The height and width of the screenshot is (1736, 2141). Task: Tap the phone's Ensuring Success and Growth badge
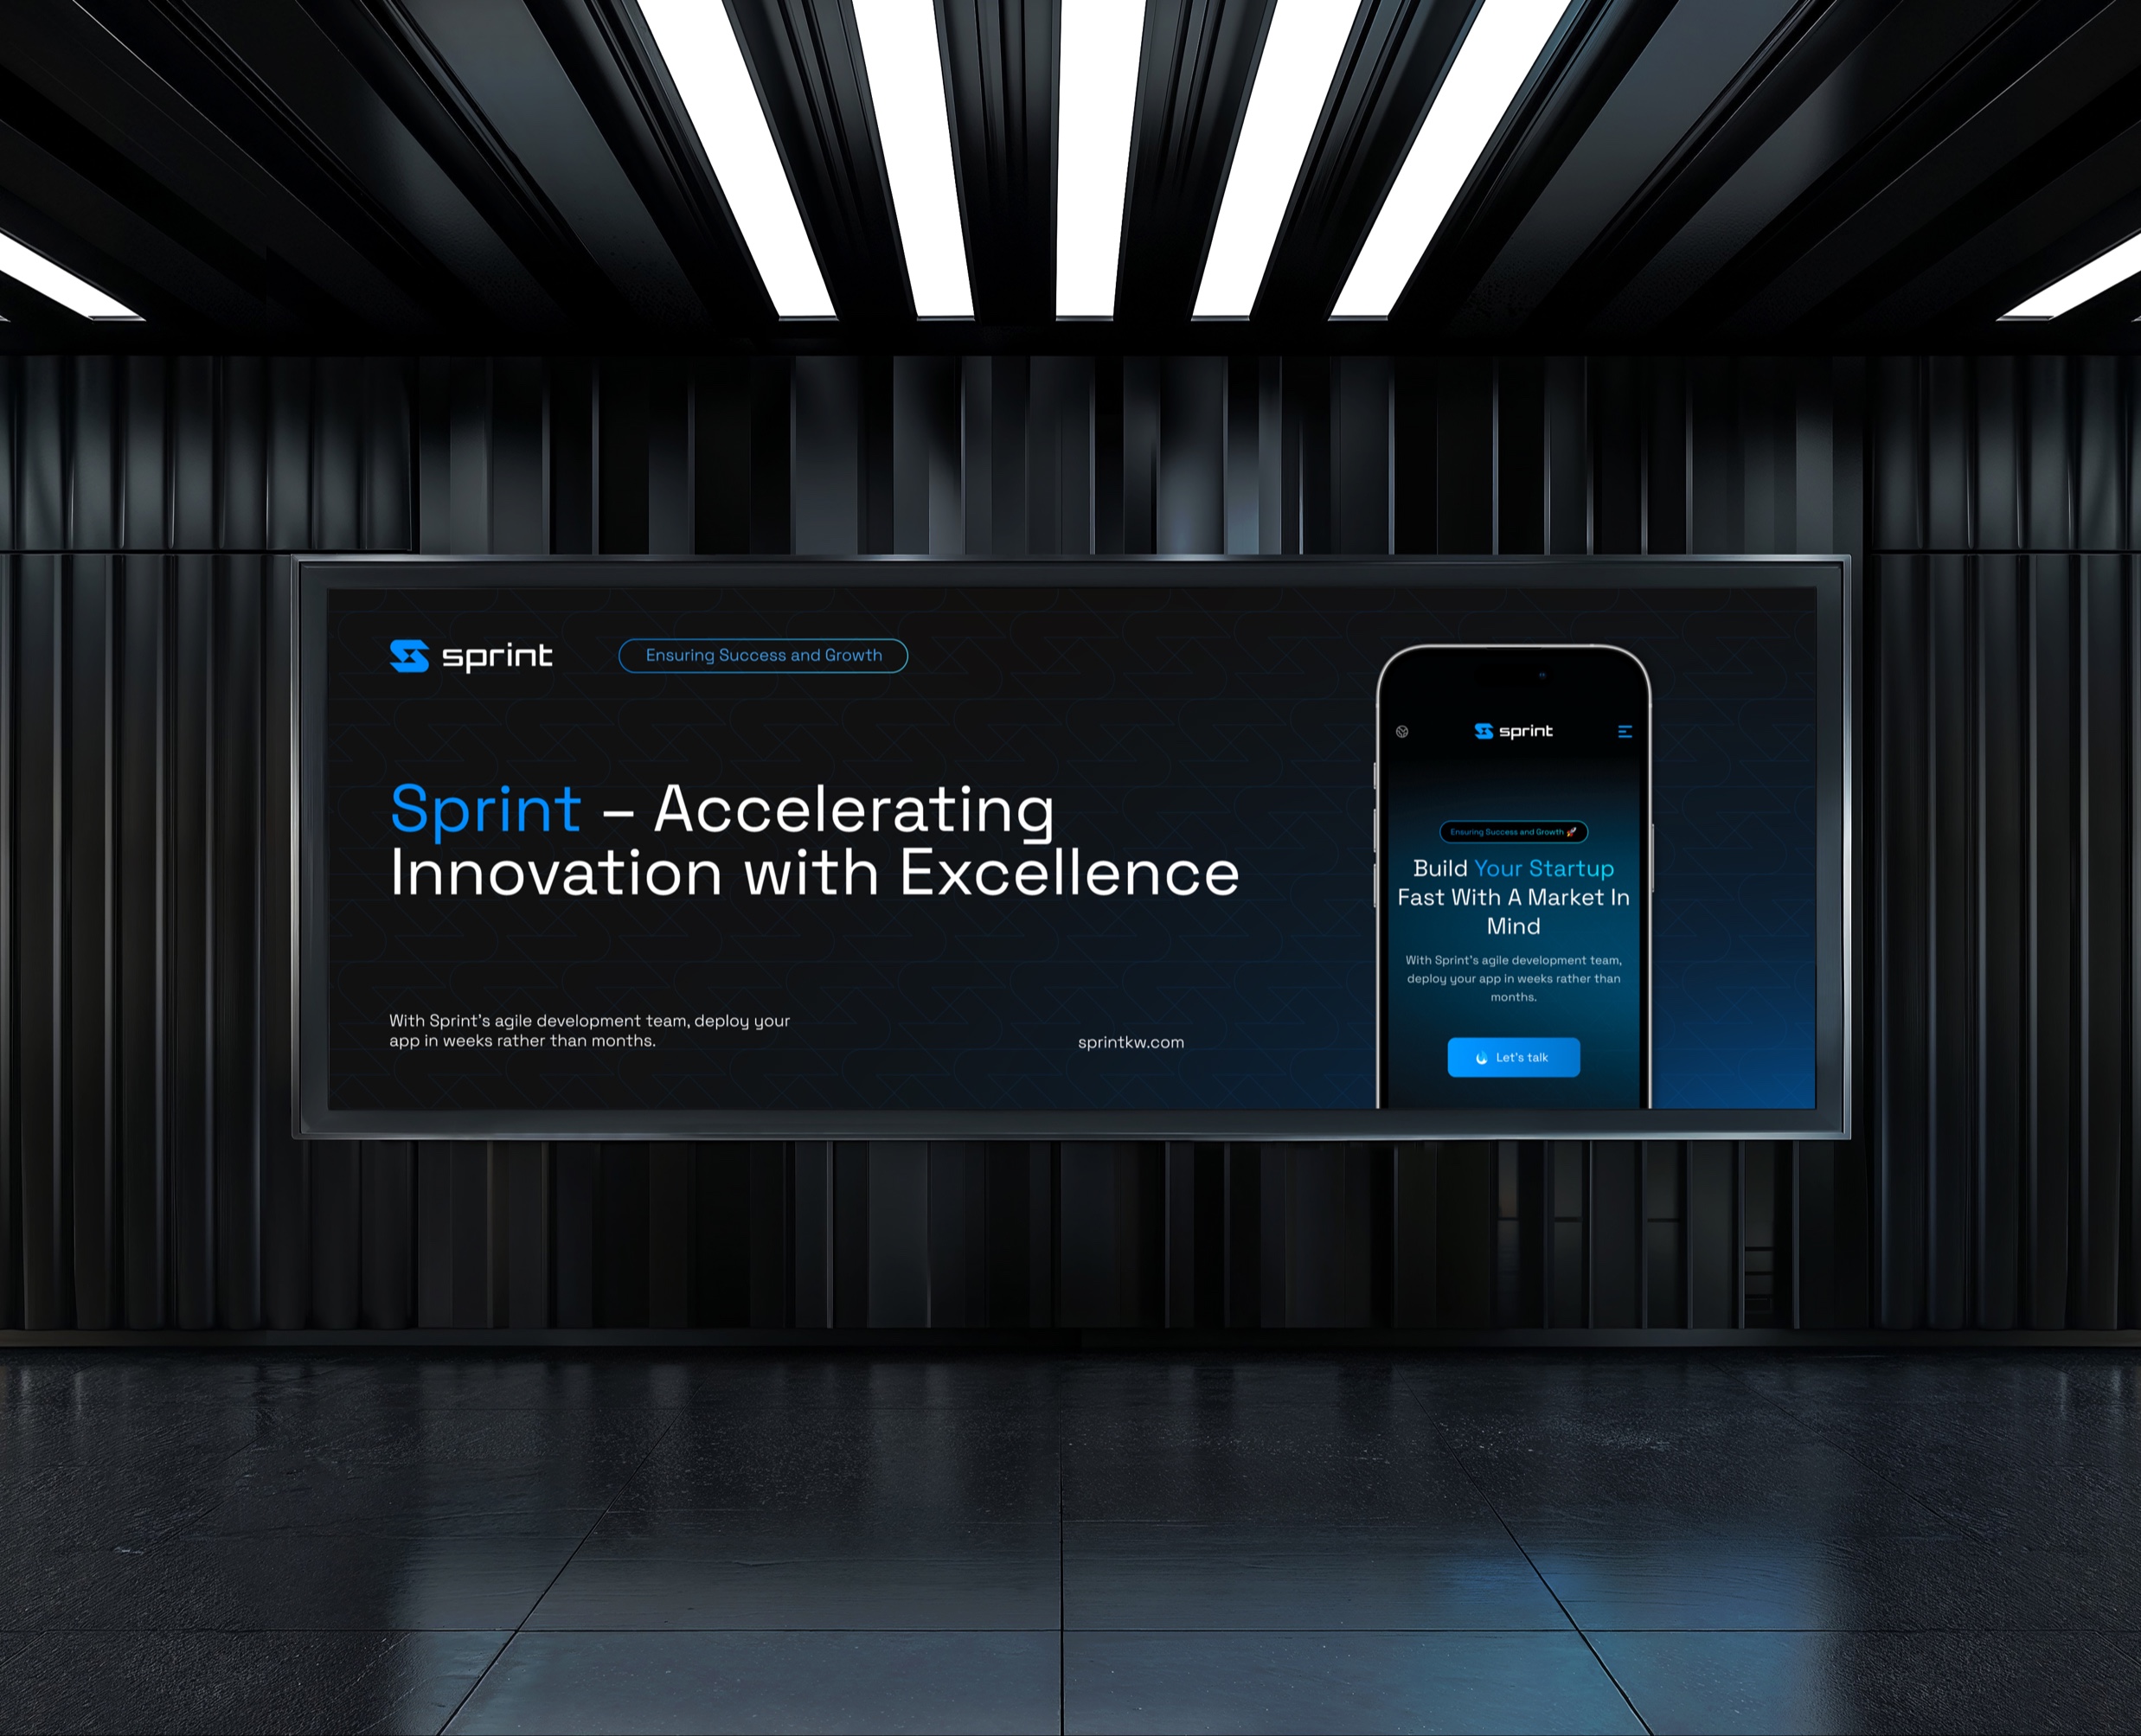(x=1506, y=832)
